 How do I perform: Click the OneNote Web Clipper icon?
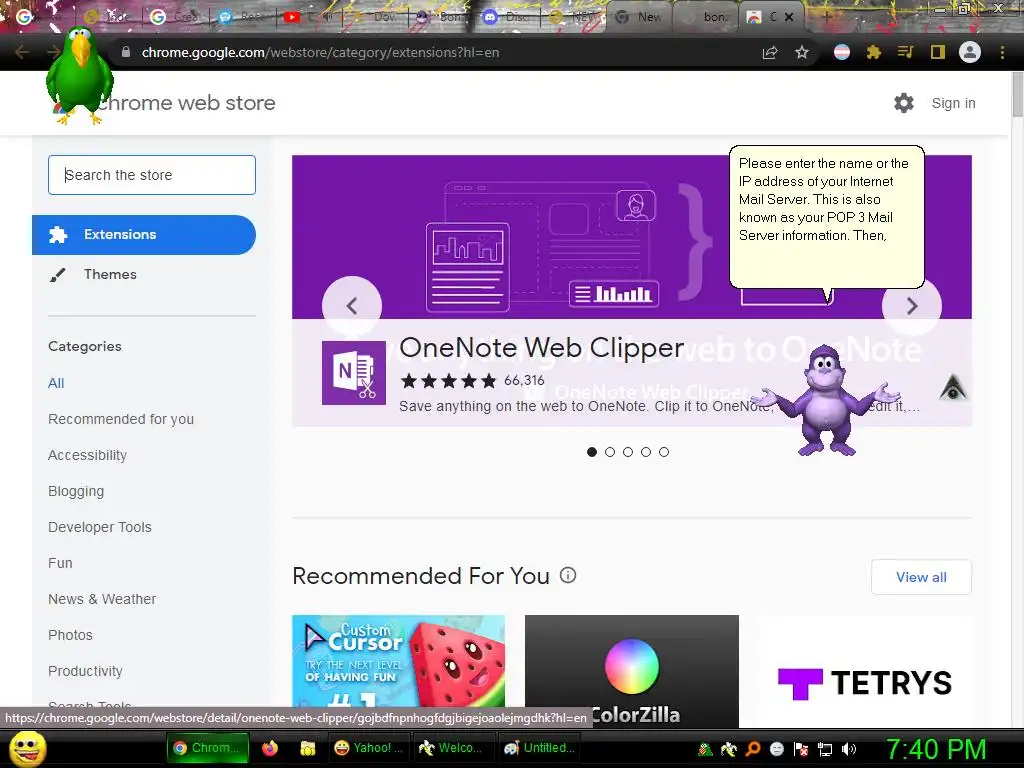(x=354, y=373)
